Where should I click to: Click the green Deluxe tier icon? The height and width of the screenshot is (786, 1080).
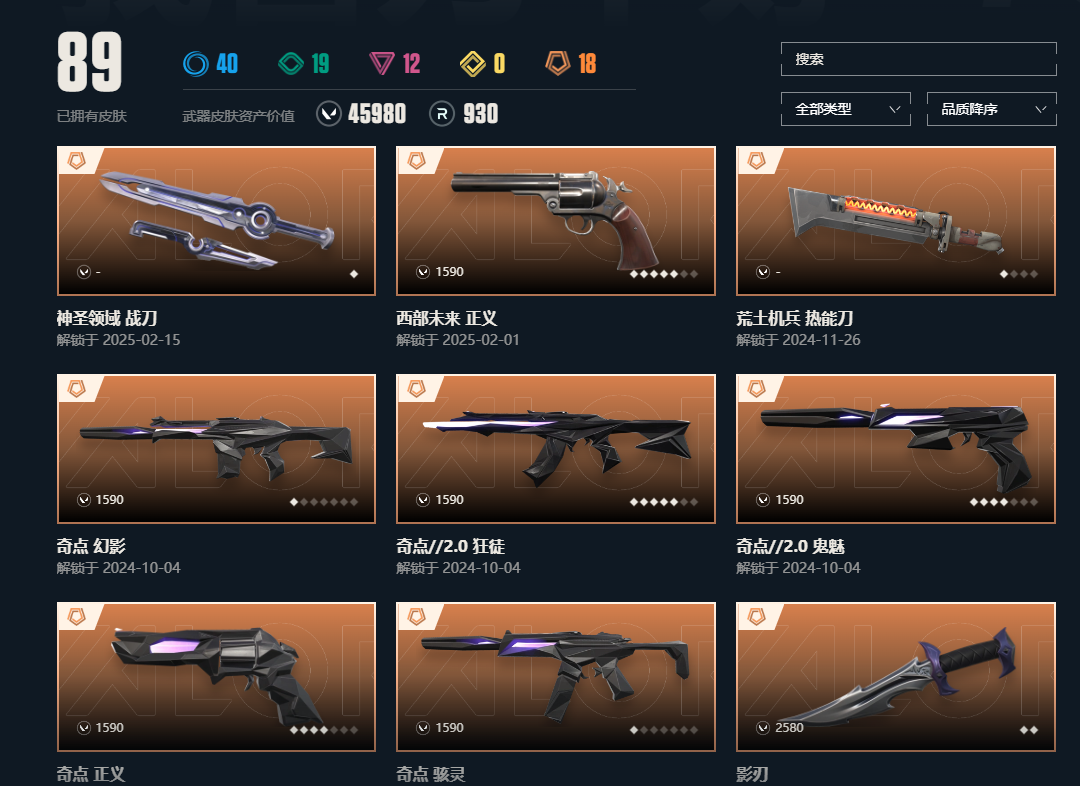pos(291,63)
